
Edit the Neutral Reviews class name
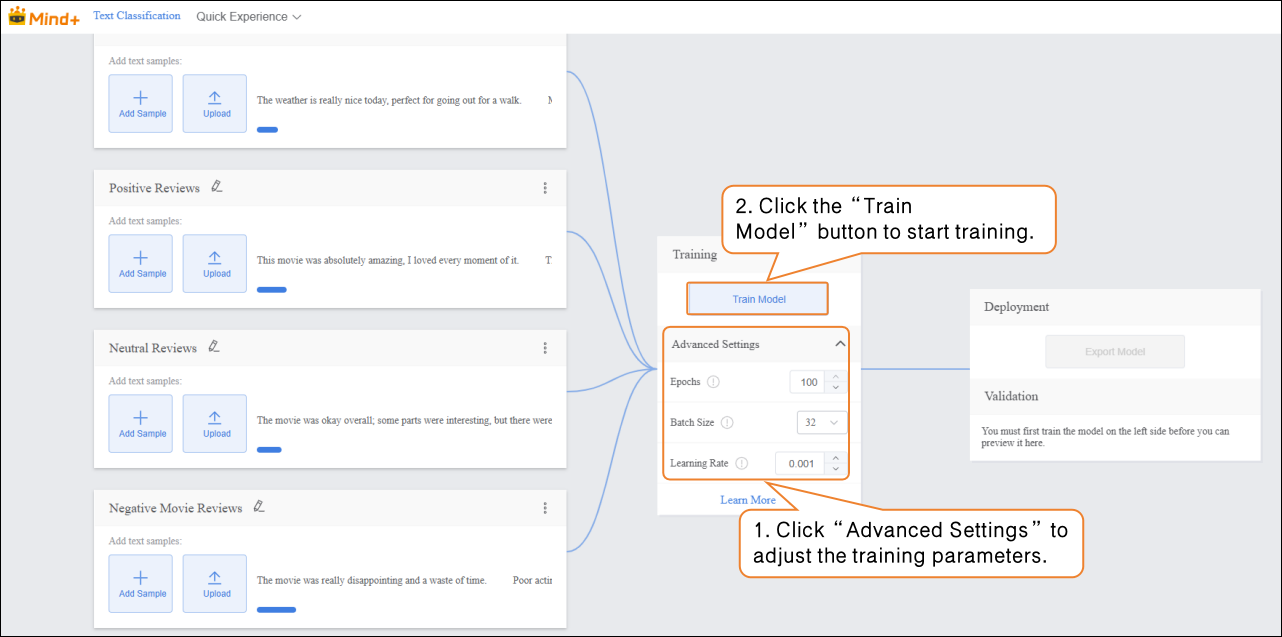click(213, 347)
